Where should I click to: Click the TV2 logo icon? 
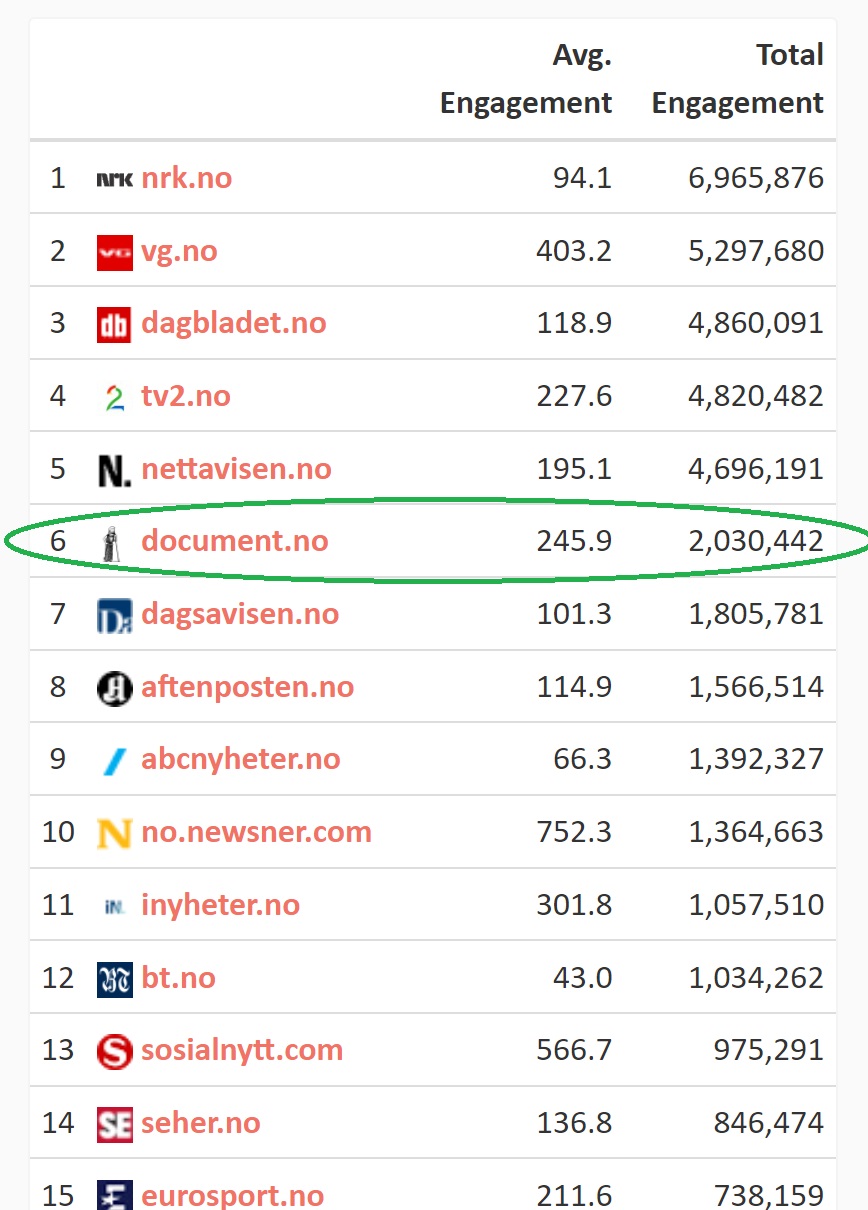coord(114,398)
